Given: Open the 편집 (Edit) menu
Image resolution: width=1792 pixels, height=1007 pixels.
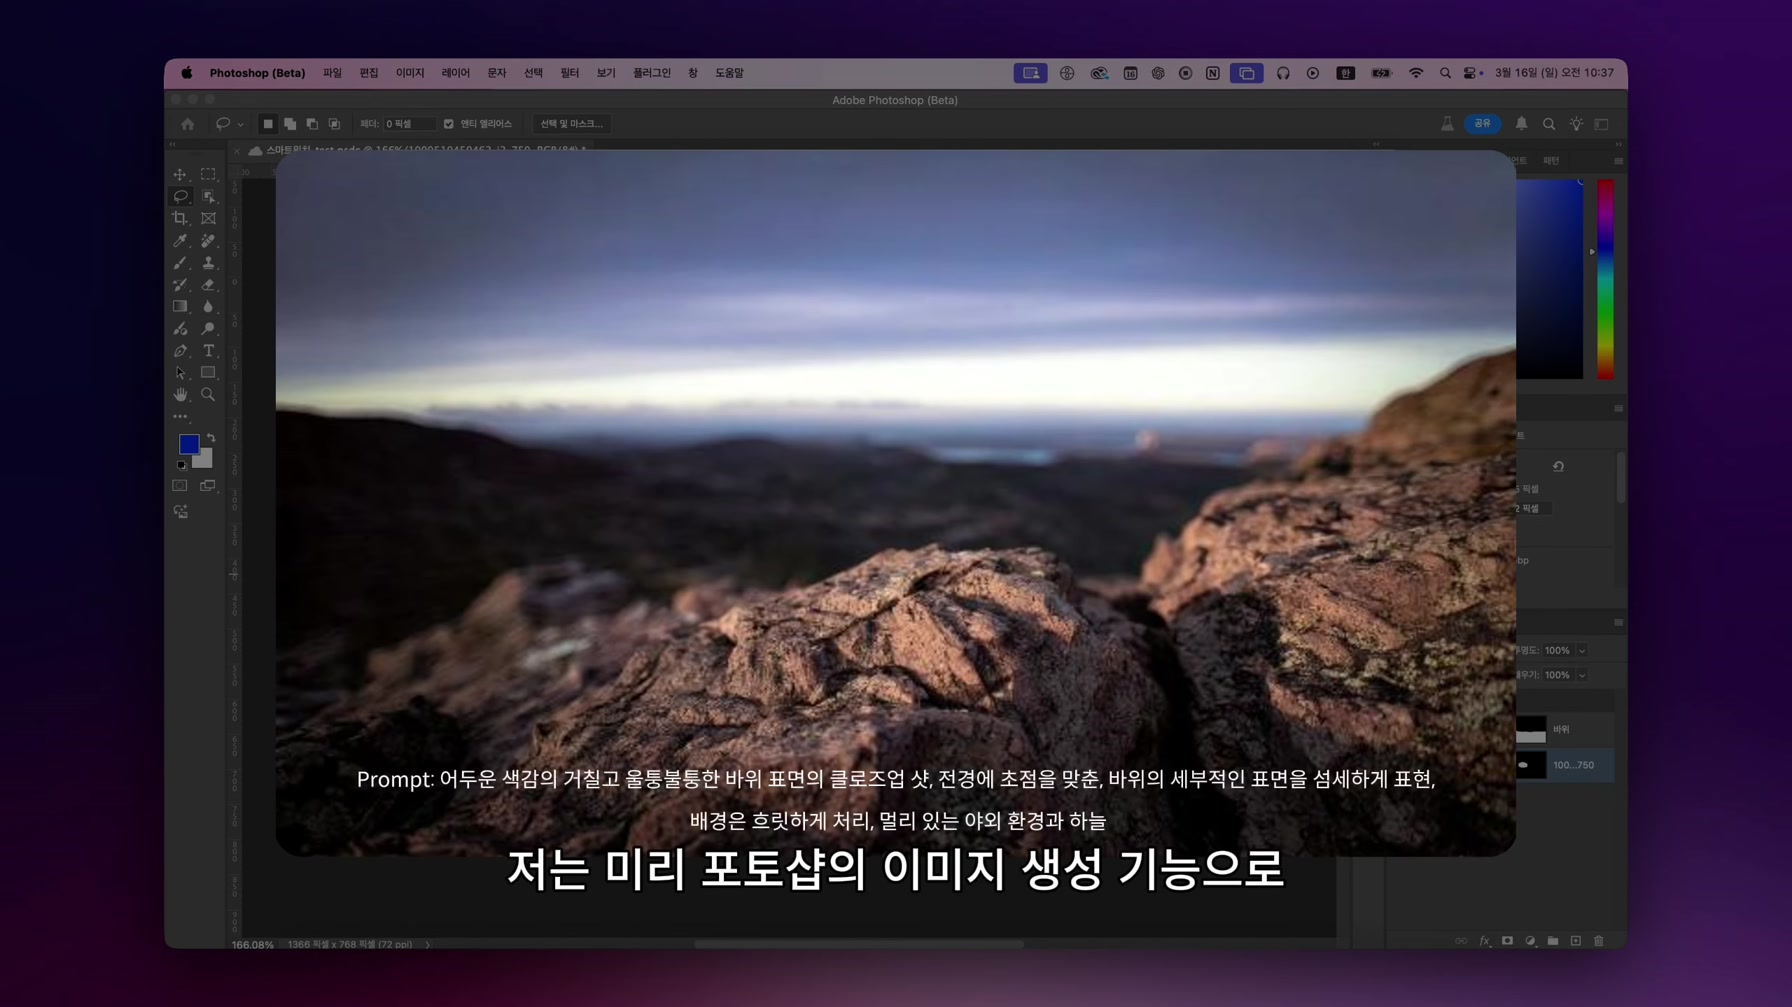Looking at the screenshot, I should [369, 73].
